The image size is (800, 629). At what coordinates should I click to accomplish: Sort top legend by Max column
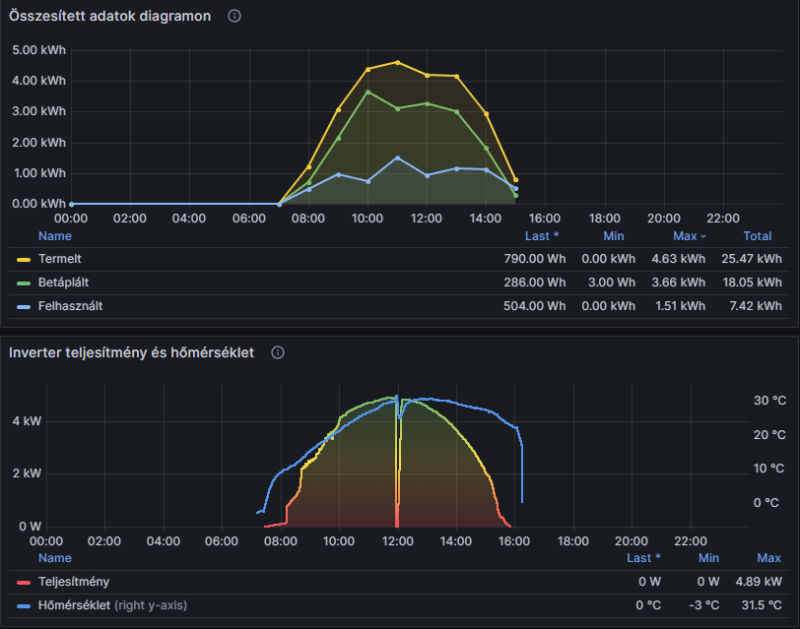click(689, 236)
